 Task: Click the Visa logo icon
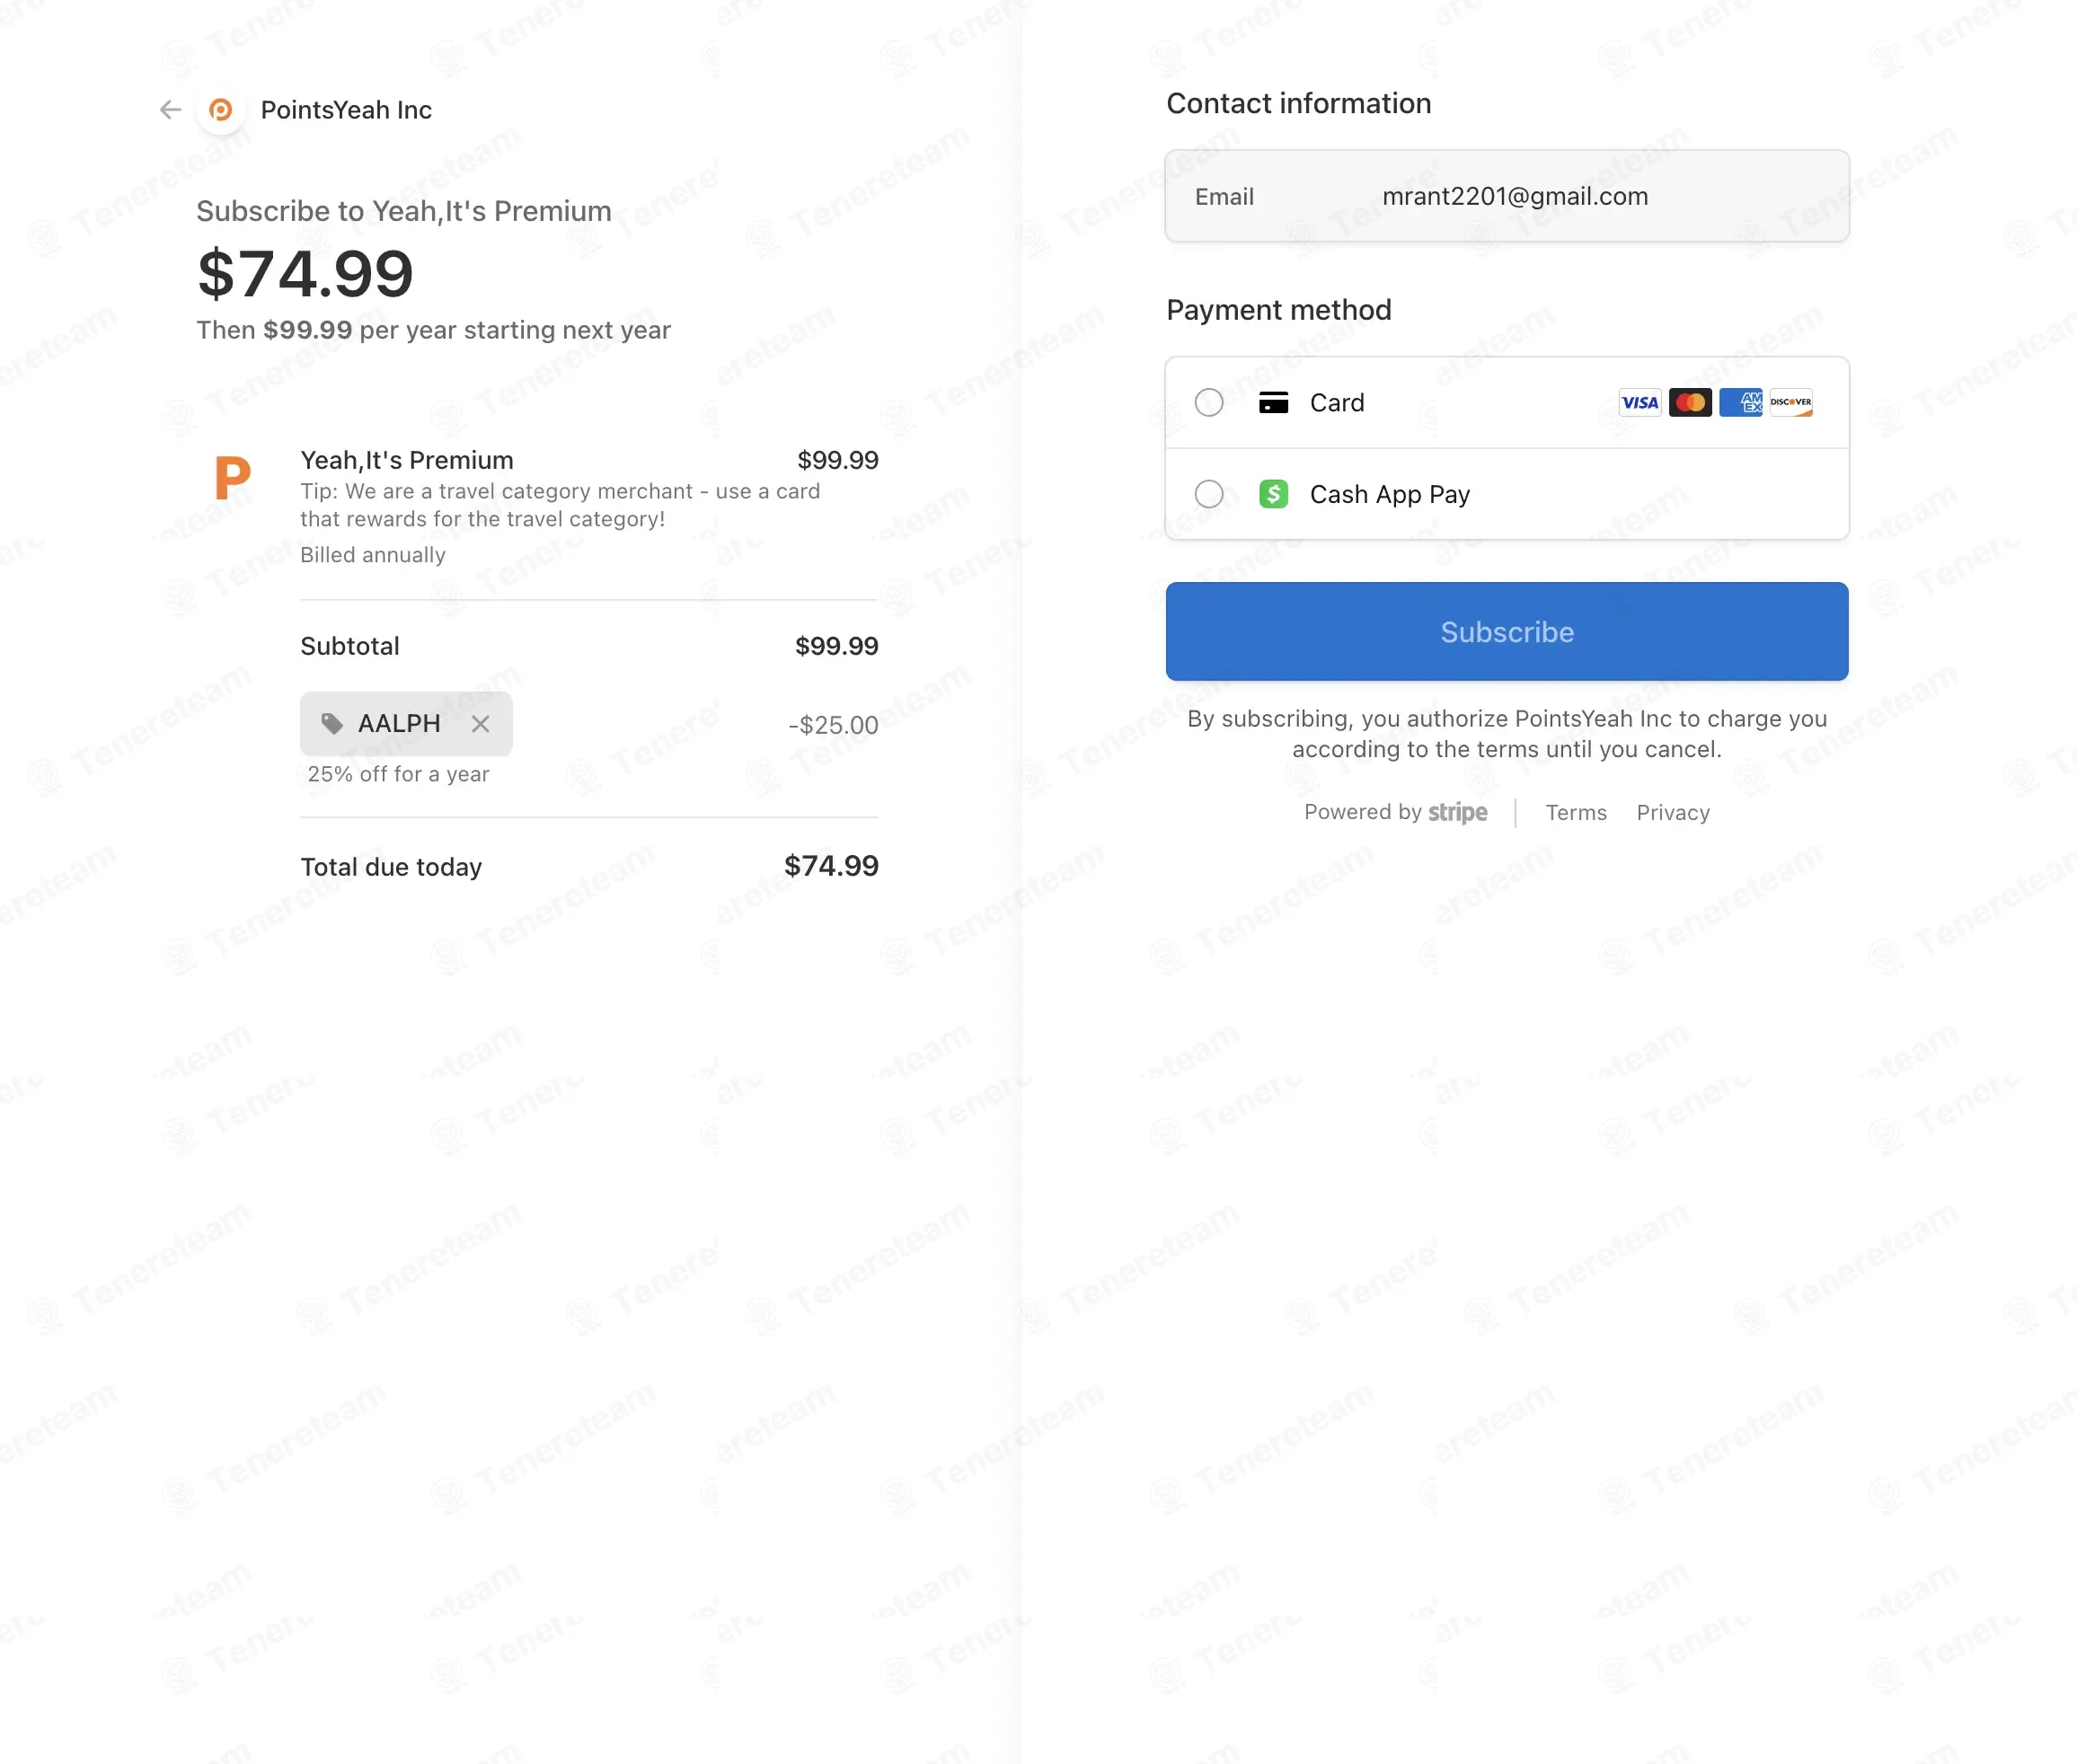pyautogui.click(x=1640, y=402)
